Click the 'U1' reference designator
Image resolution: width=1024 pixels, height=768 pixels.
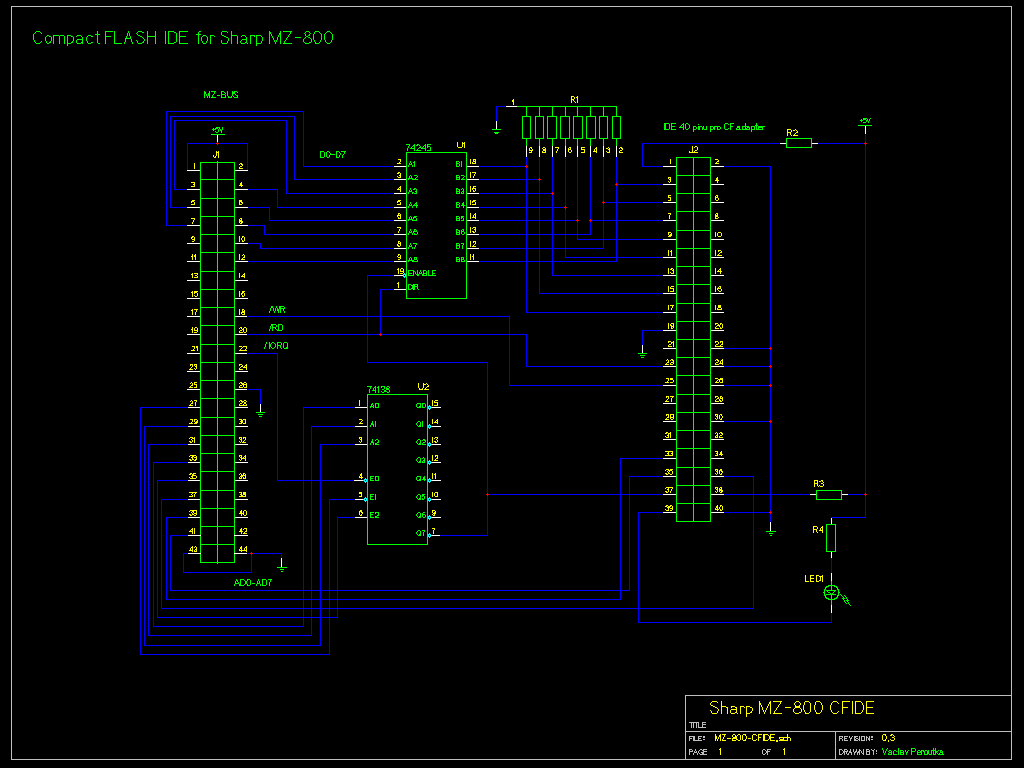click(461, 145)
